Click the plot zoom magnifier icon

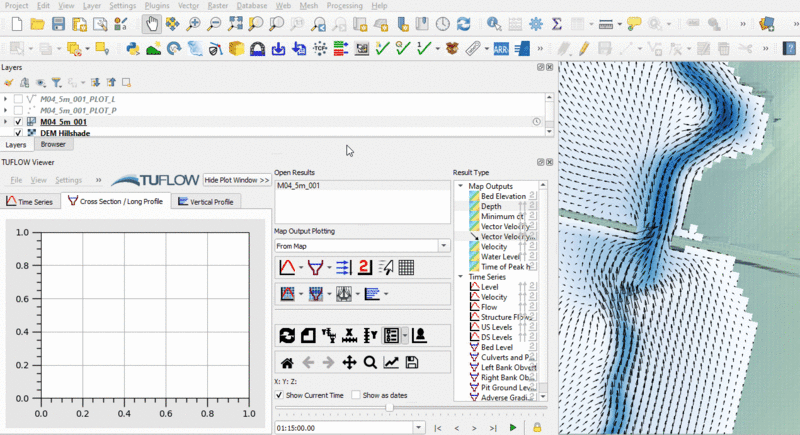click(370, 362)
